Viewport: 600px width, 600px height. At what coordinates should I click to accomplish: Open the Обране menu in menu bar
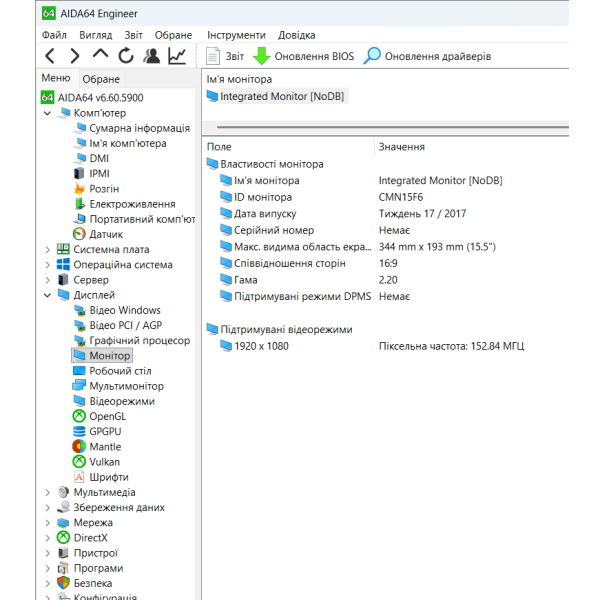[x=173, y=35]
